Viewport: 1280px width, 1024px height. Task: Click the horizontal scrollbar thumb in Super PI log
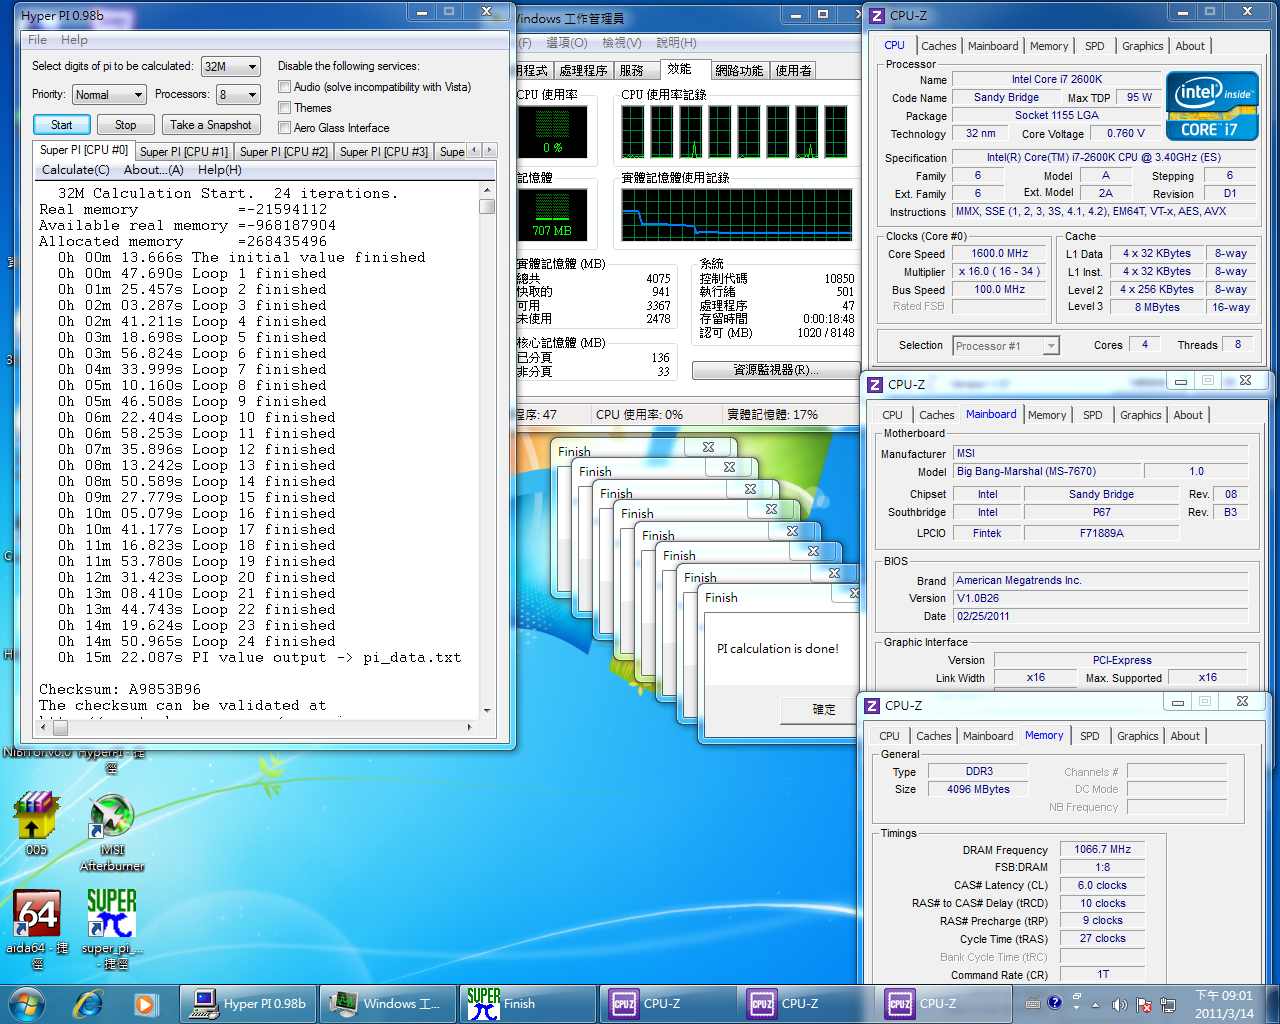[x=60, y=728]
